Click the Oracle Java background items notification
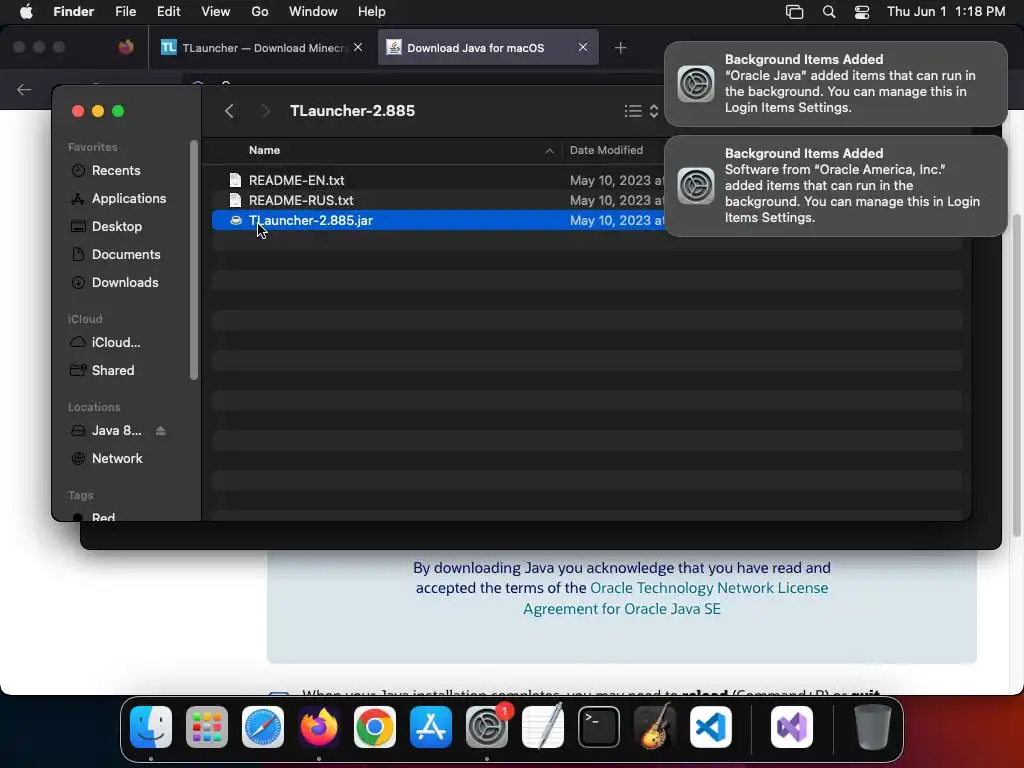 coord(835,84)
